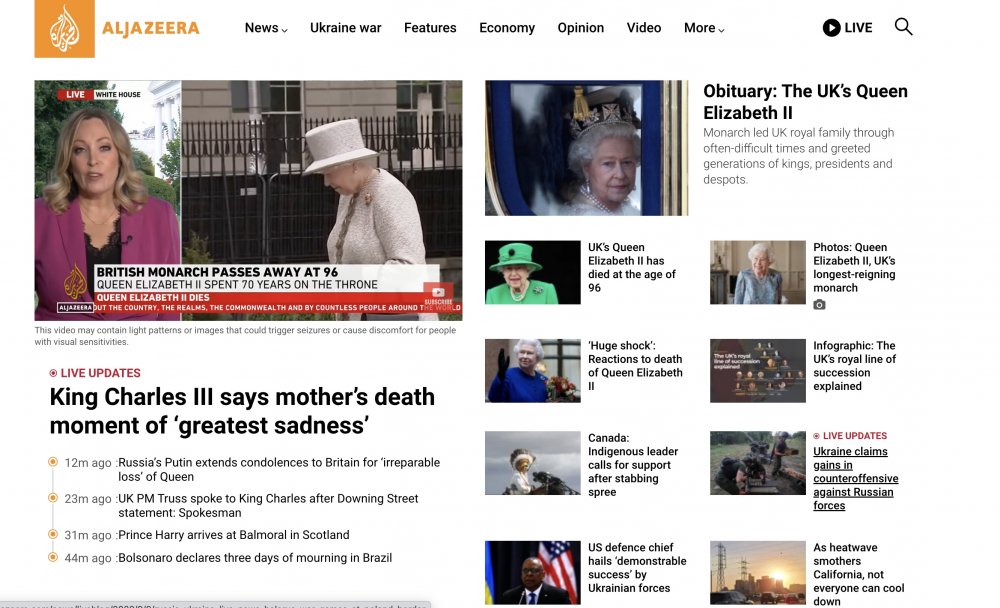Click the Queen portrait photo gallery thumbnail
1000x608 pixels.
(x=758, y=272)
